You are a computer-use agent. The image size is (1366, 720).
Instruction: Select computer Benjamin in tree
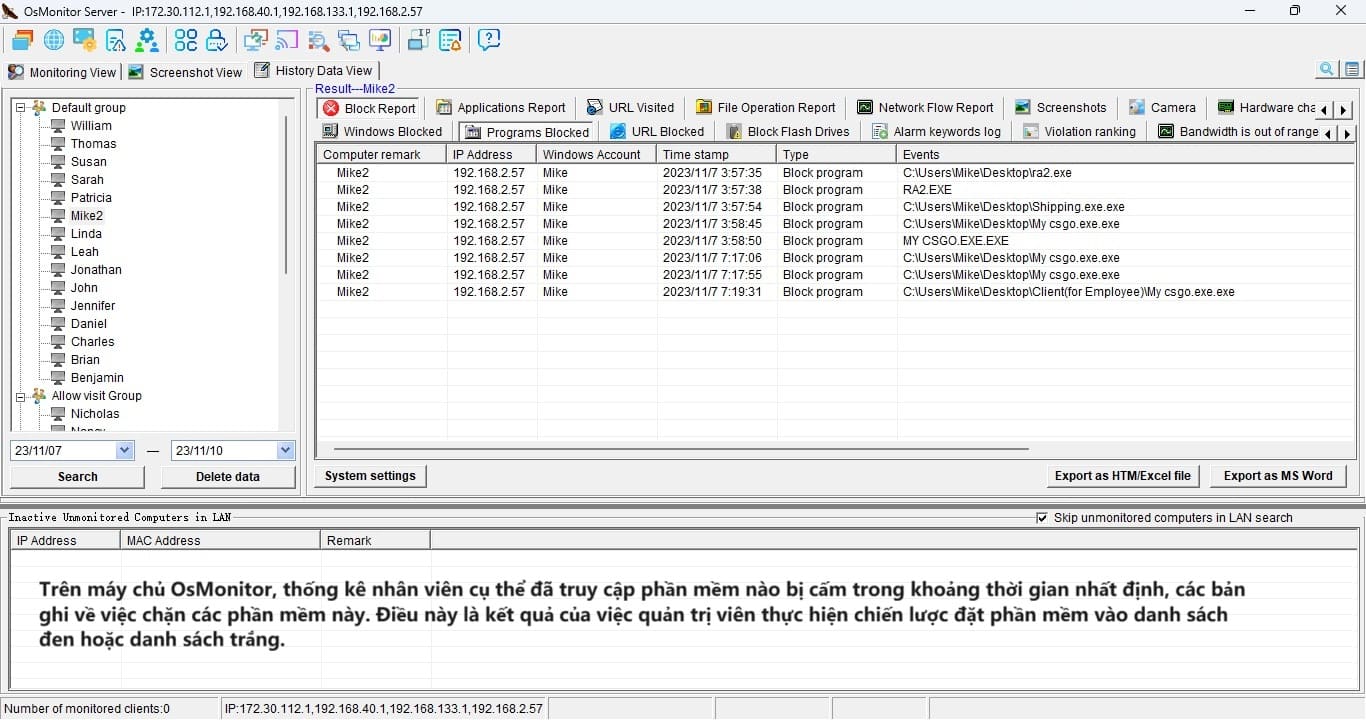[97, 378]
